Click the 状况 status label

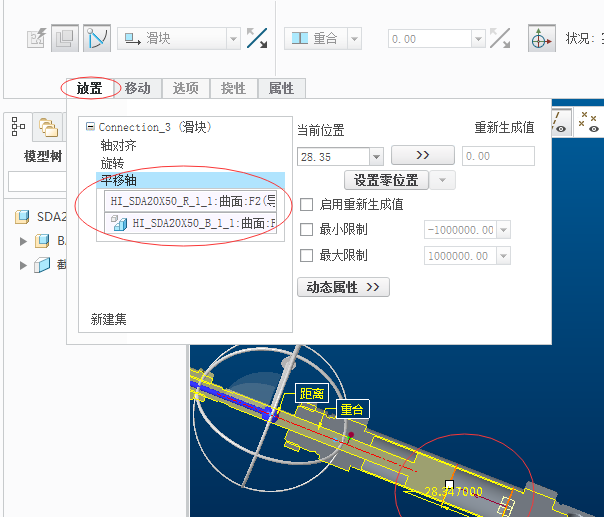[580, 39]
